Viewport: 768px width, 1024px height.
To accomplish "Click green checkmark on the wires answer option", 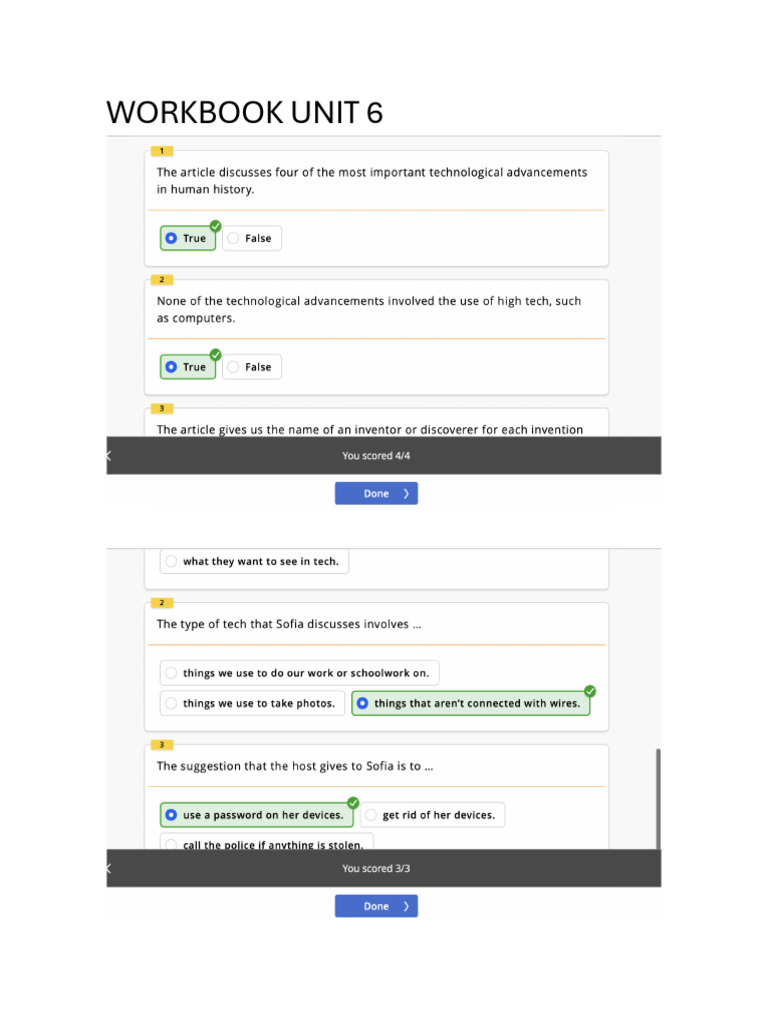I will coord(590,691).
